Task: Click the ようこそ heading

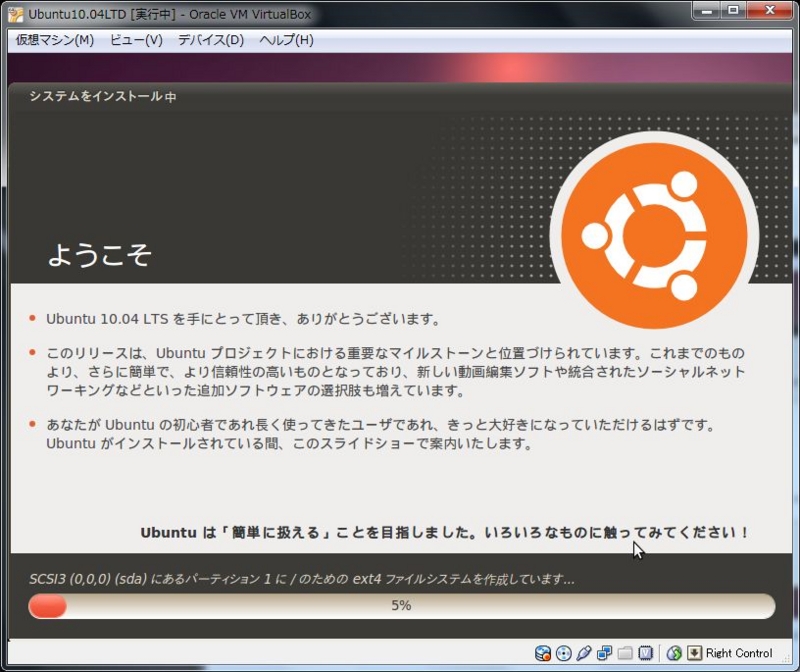Action: tap(99, 255)
